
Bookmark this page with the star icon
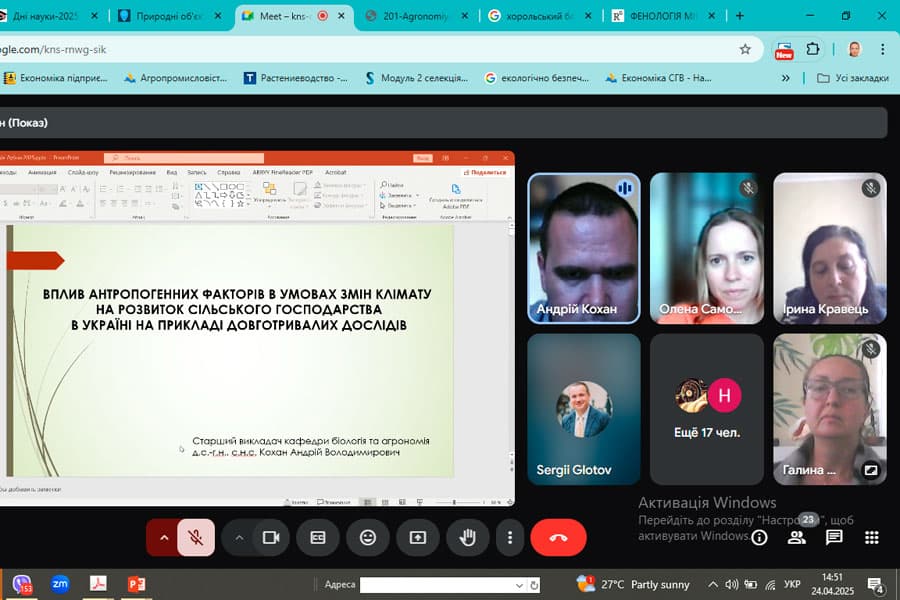(745, 49)
